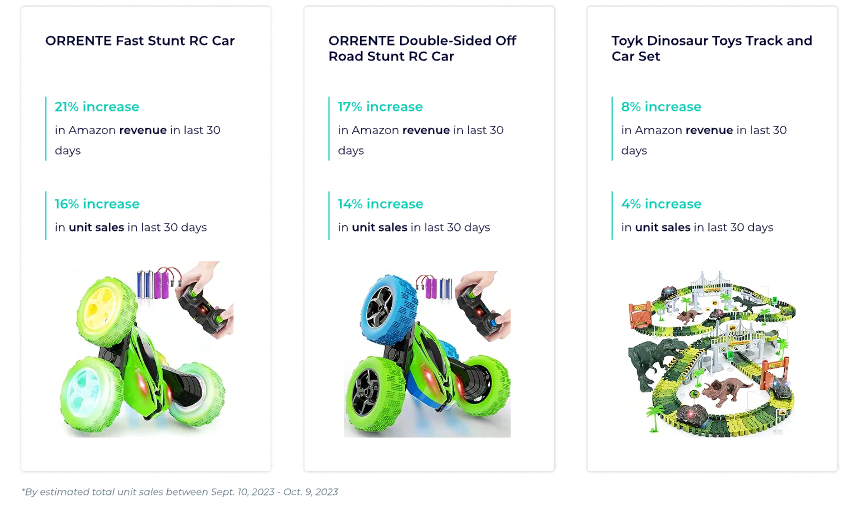This screenshot has width=850, height=510.
Task: Select the 14% increase unit sales text
Action: click(x=380, y=204)
